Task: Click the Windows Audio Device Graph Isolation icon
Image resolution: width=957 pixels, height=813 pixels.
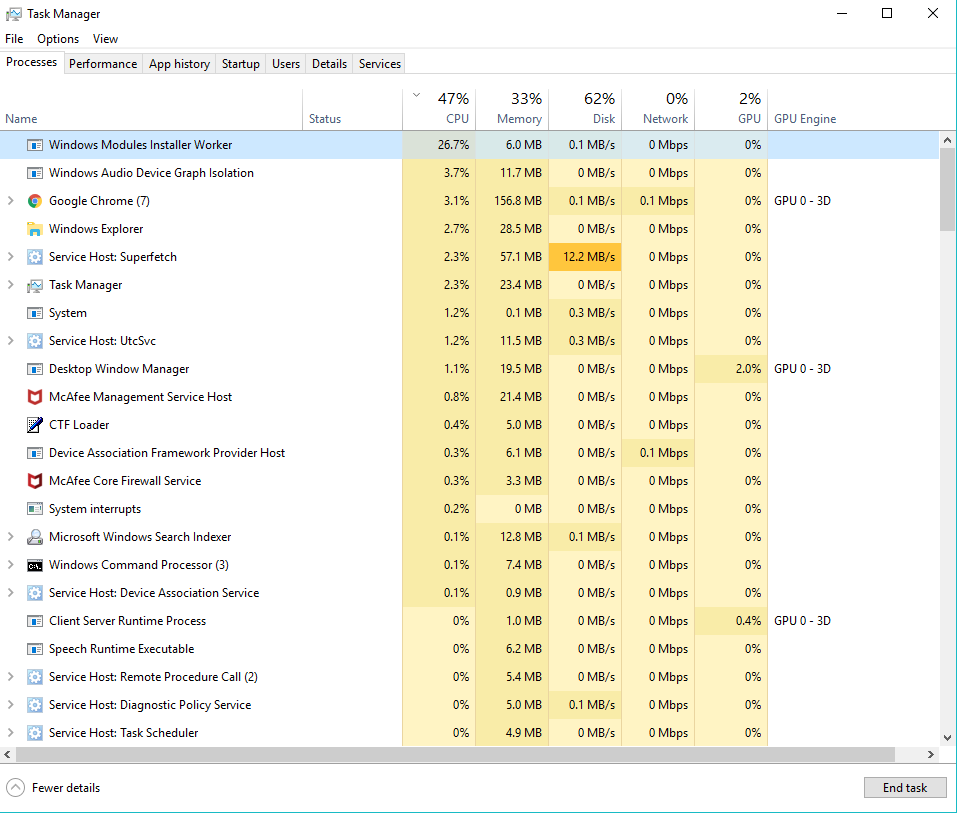Action: click(35, 173)
